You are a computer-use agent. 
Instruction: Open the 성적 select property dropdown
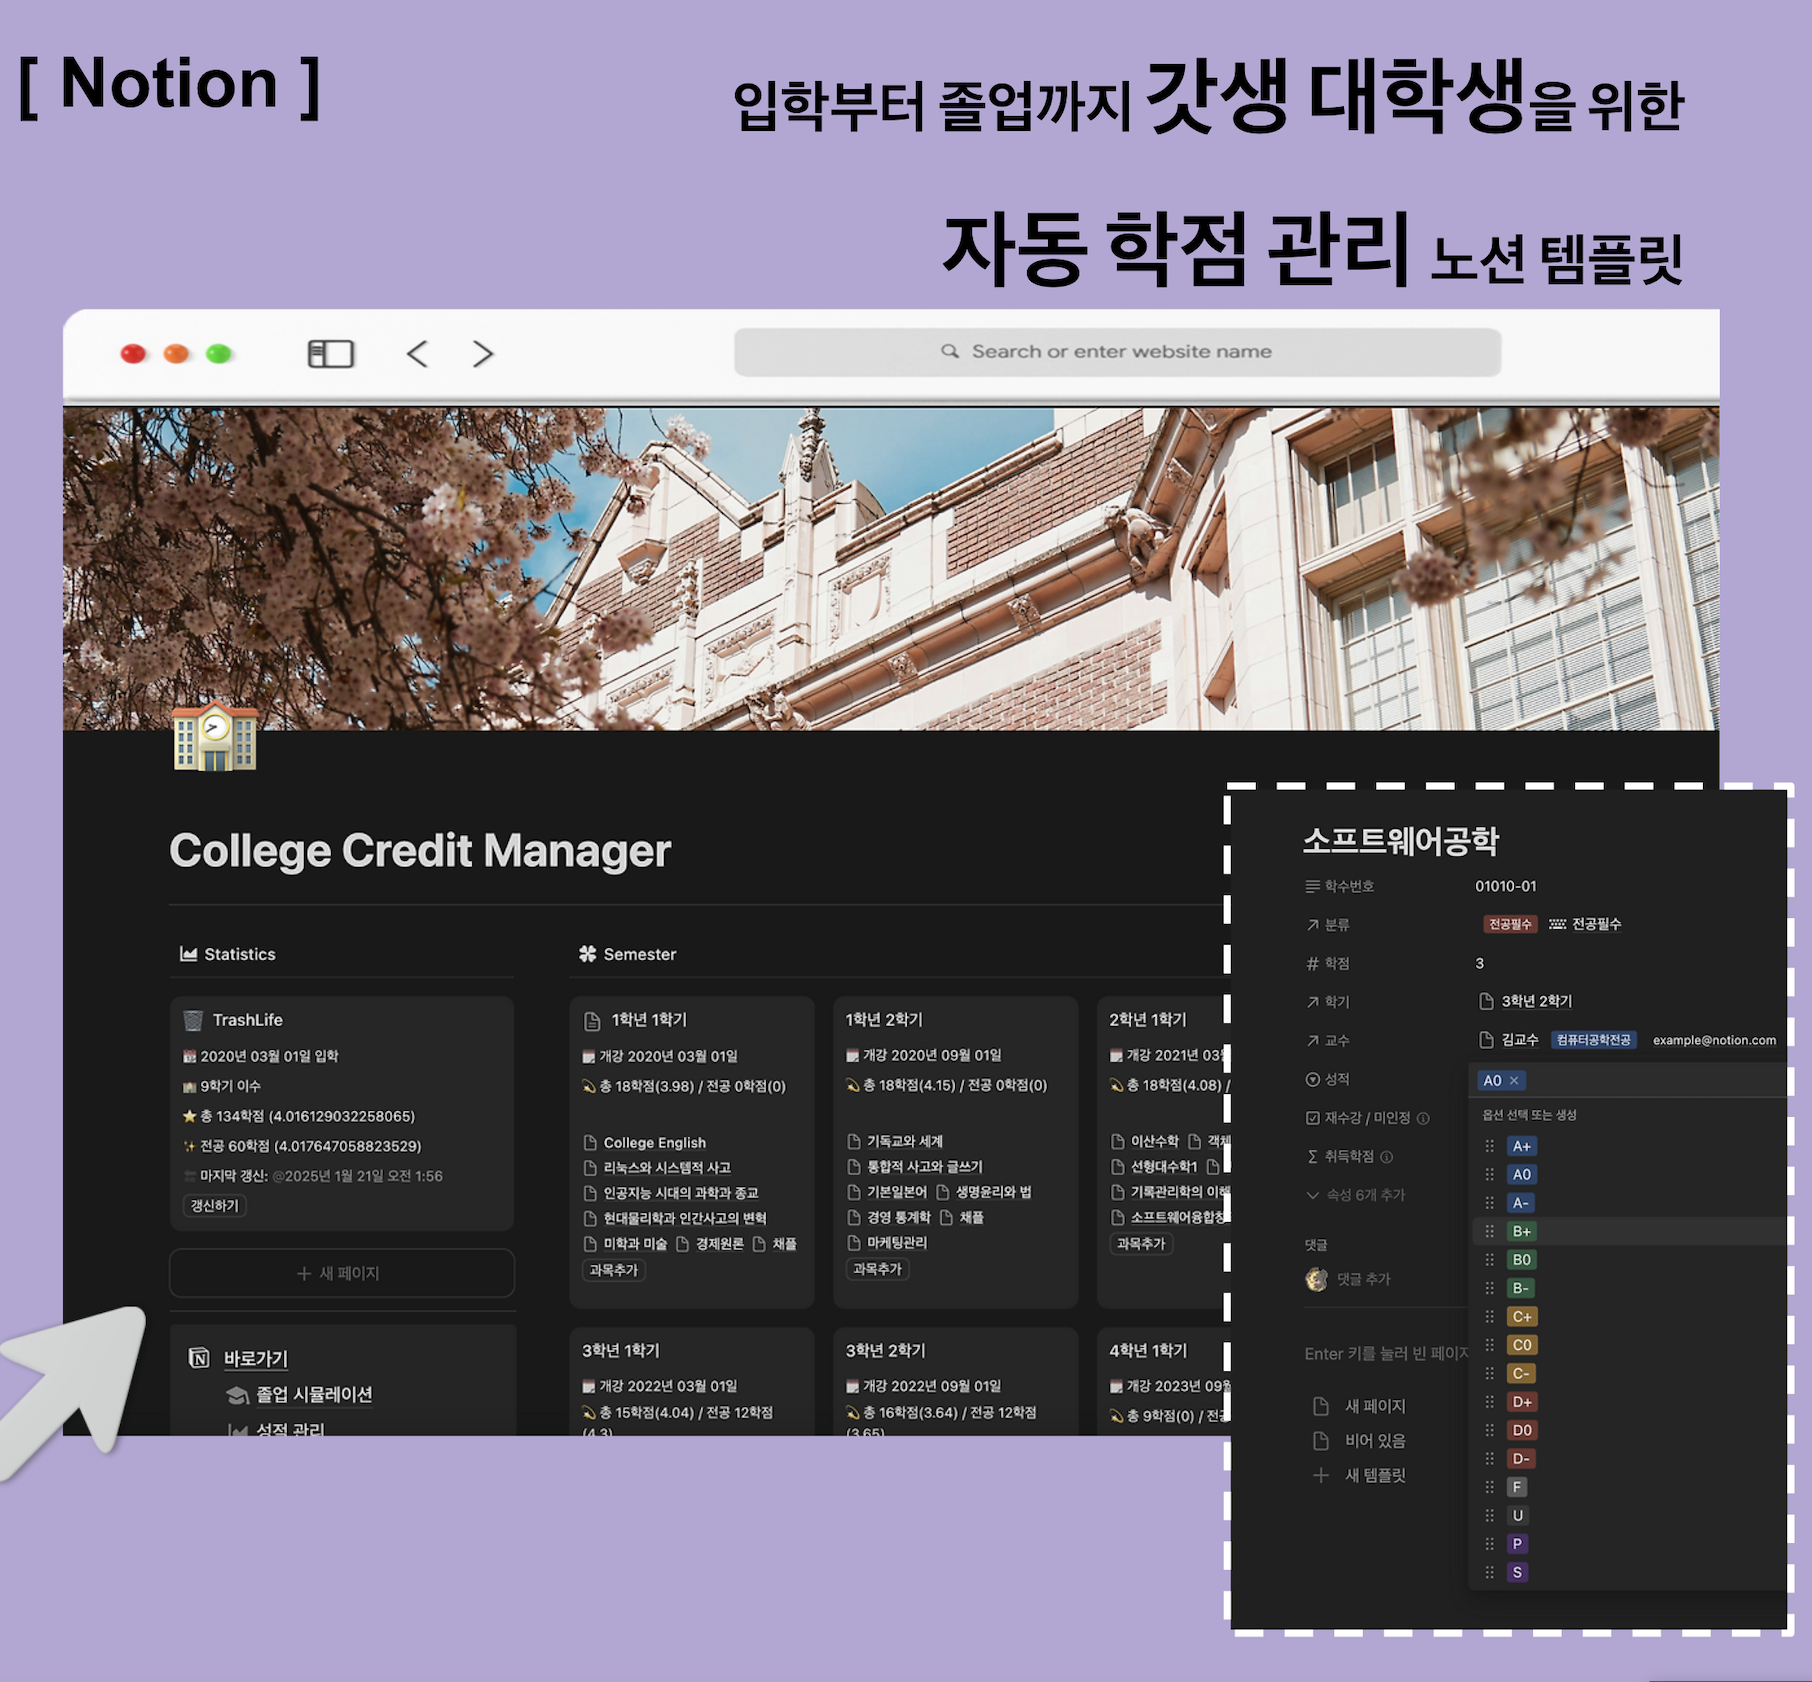point(1337,1079)
